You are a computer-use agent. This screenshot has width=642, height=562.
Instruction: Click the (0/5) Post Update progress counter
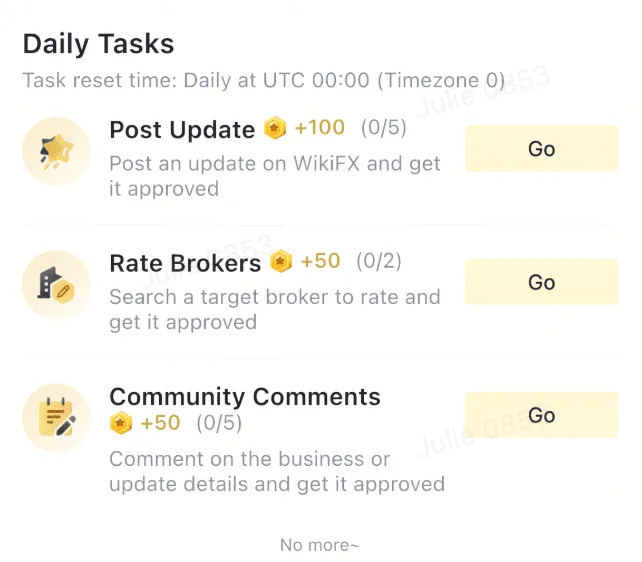384,128
